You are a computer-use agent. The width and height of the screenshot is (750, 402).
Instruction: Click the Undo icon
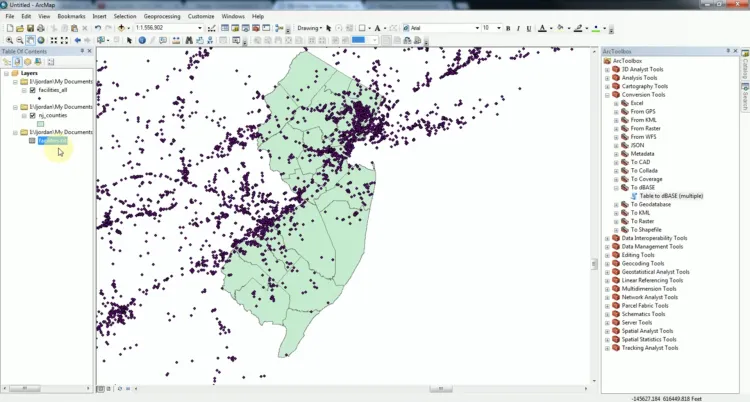pos(98,28)
